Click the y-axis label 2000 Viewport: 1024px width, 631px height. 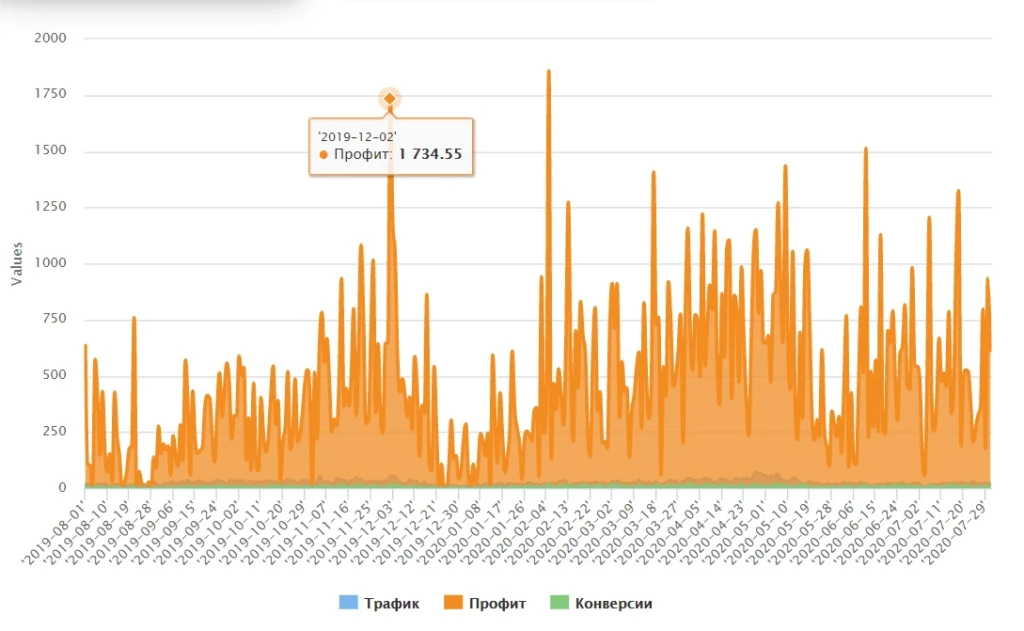click(x=50, y=38)
